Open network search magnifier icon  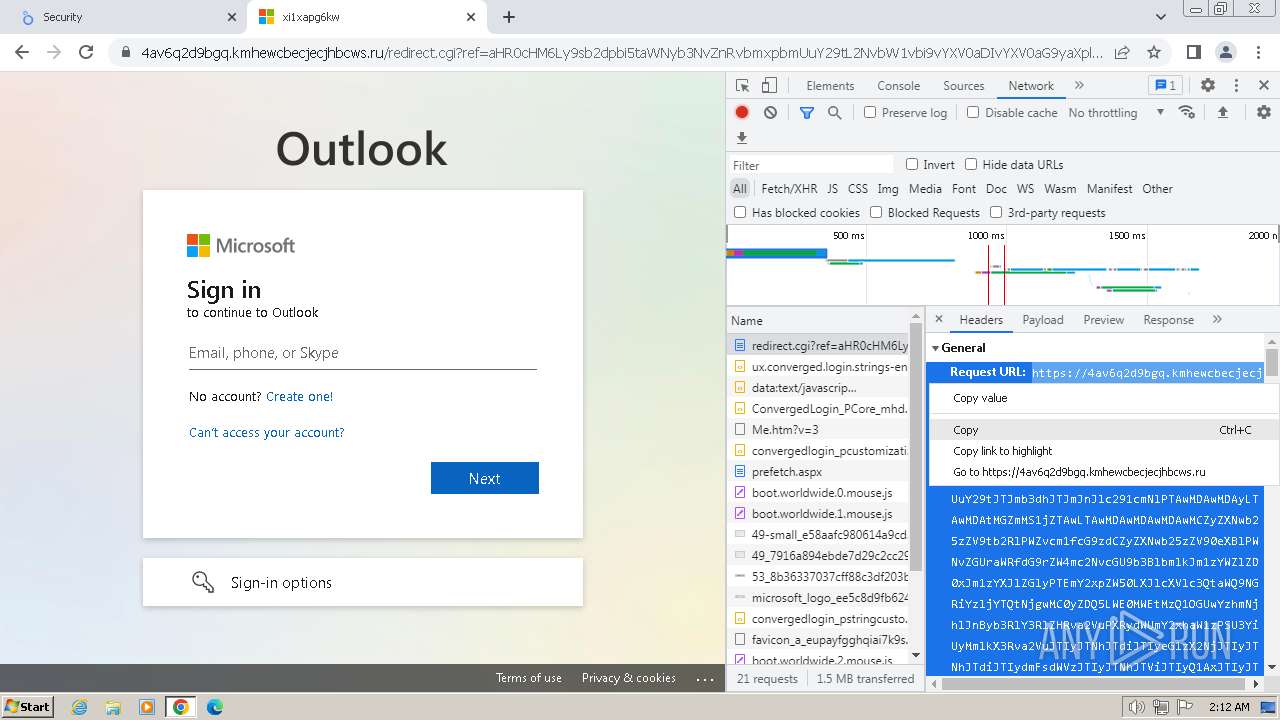coord(834,113)
